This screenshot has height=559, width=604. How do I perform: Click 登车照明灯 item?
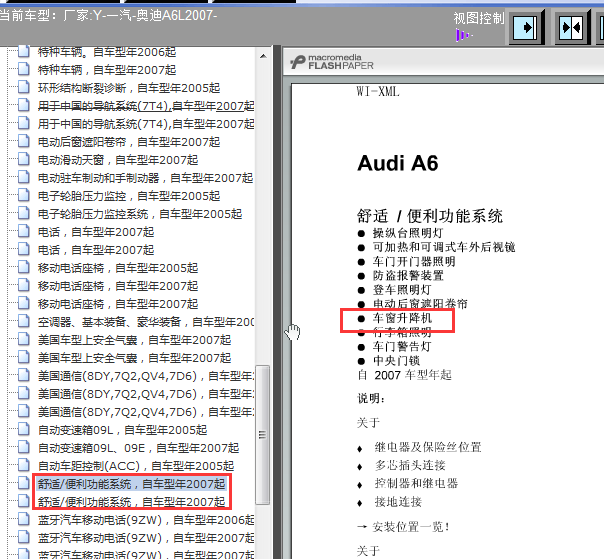click(x=402, y=290)
